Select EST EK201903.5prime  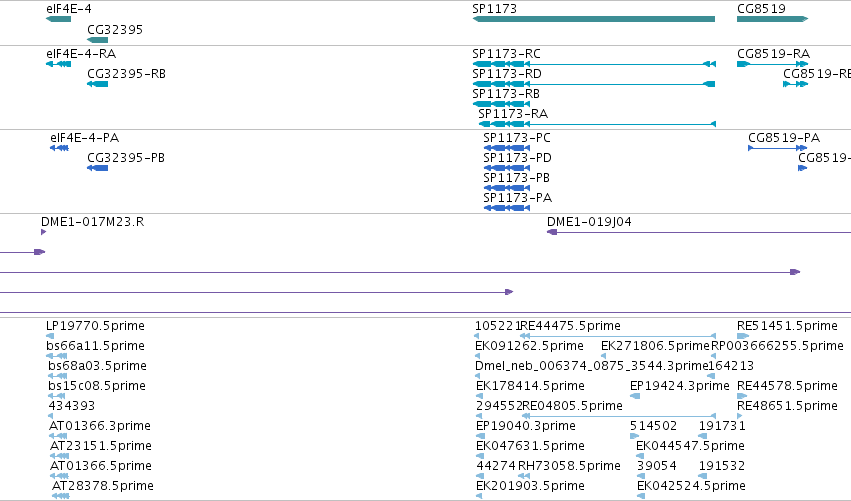point(480,496)
